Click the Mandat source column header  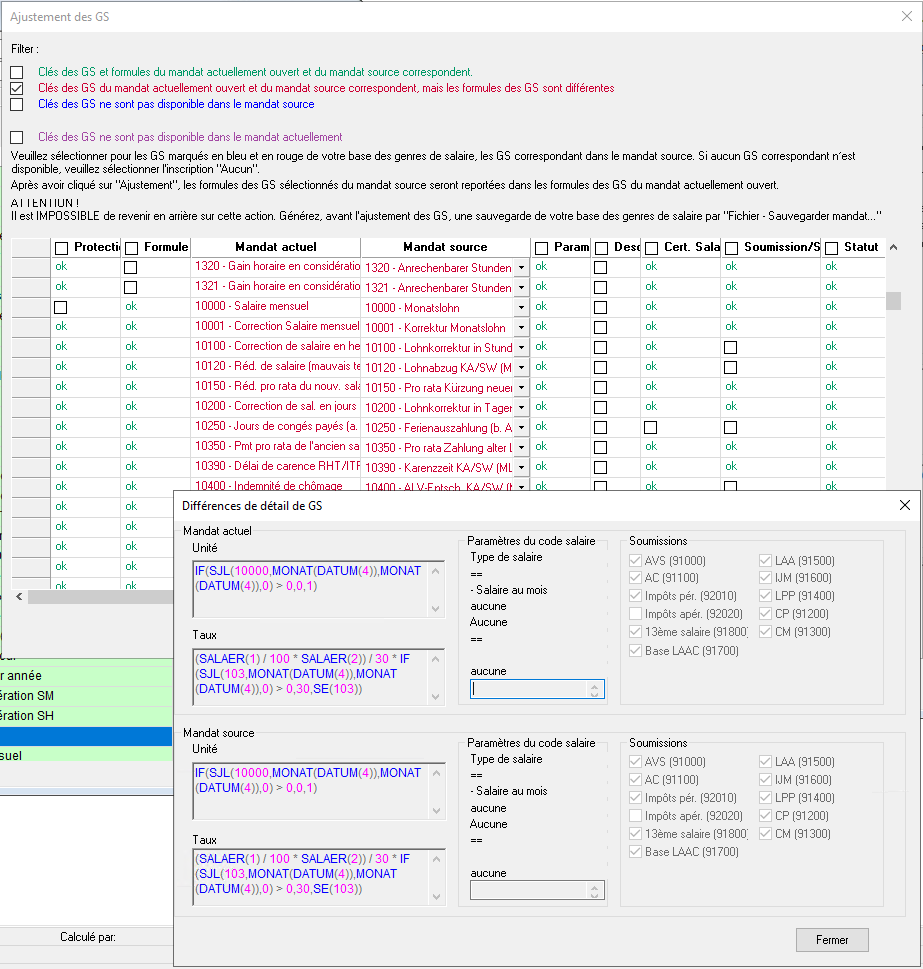tap(445, 247)
